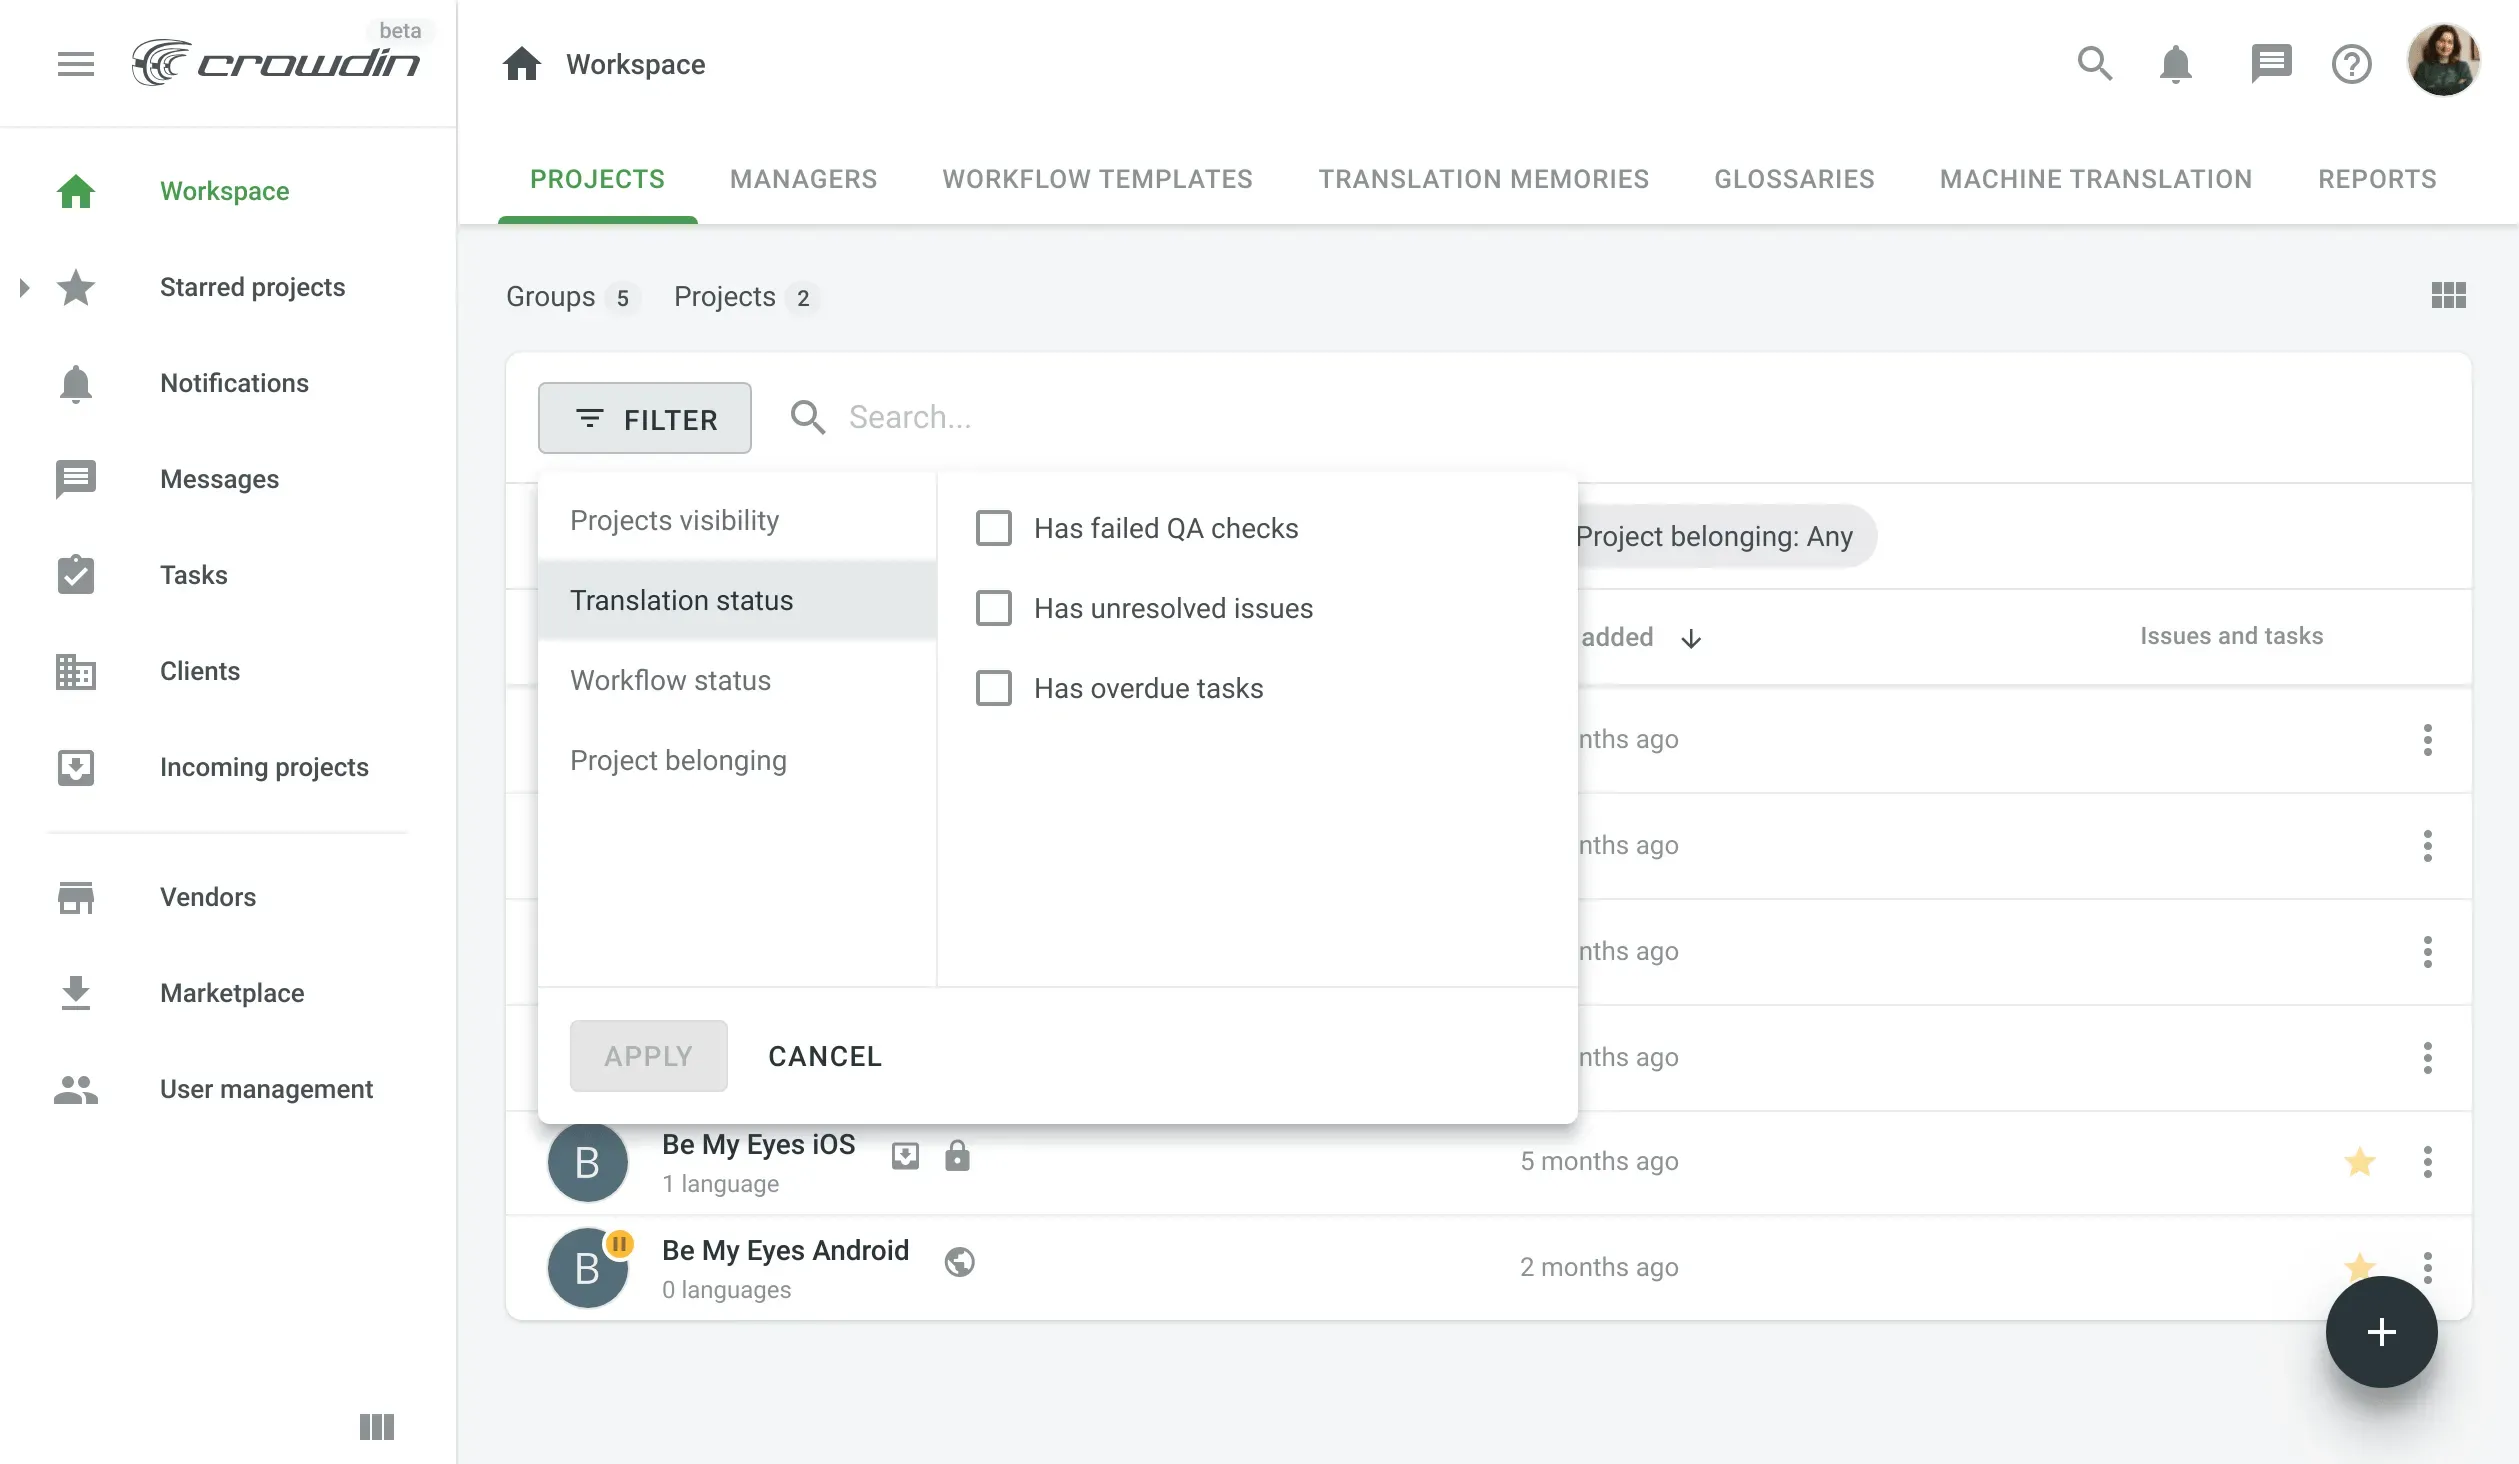Open user profile avatar
Screen dimensions: 2519x1464
(x=2443, y=62)
